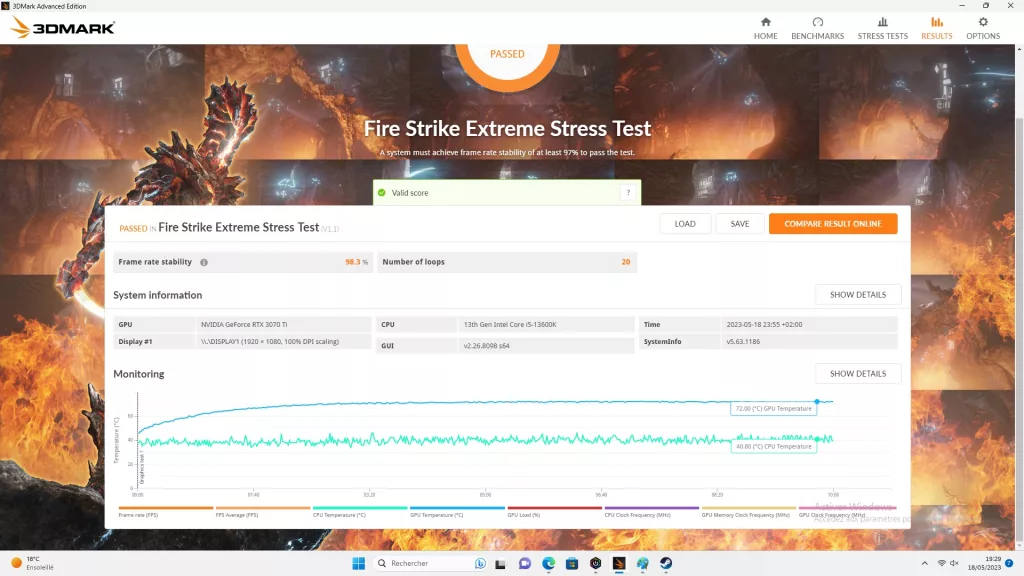The width and height of the screenshot is (1024, 576).
Task: Open the help icon next to Valid score
Action: (x=627, y=192)
